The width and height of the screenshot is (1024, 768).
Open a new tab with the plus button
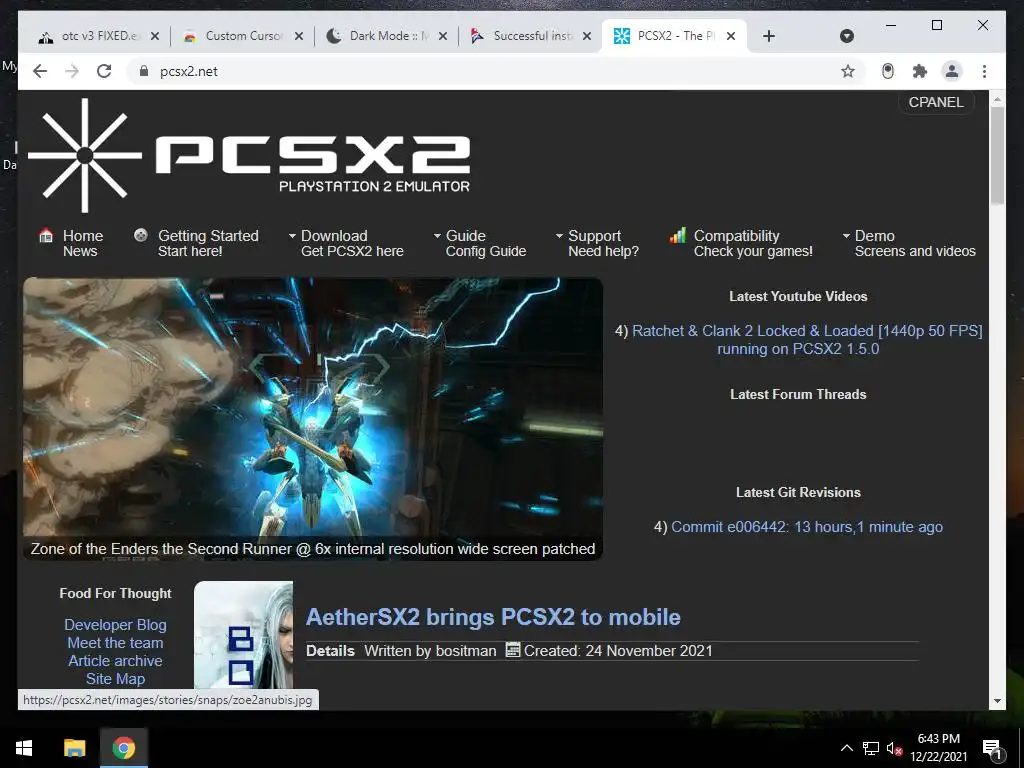pyautogui.click(x=769, y=36)
